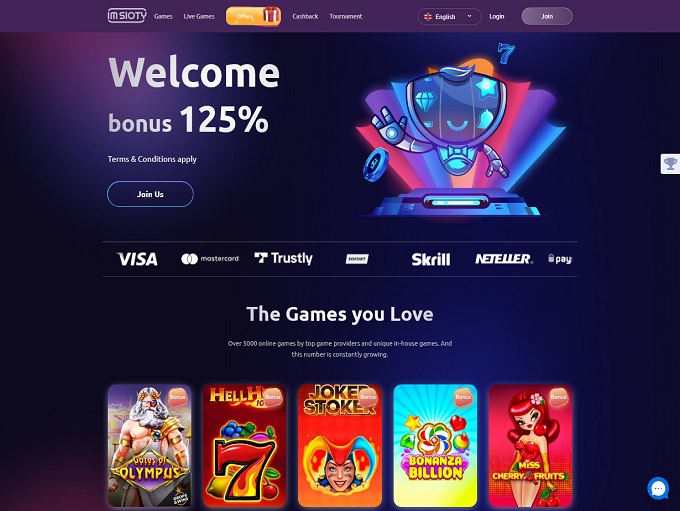Click the Neteller payment logo
The height and width of the screenshot is (511, 680).
(x=504, y=259)
